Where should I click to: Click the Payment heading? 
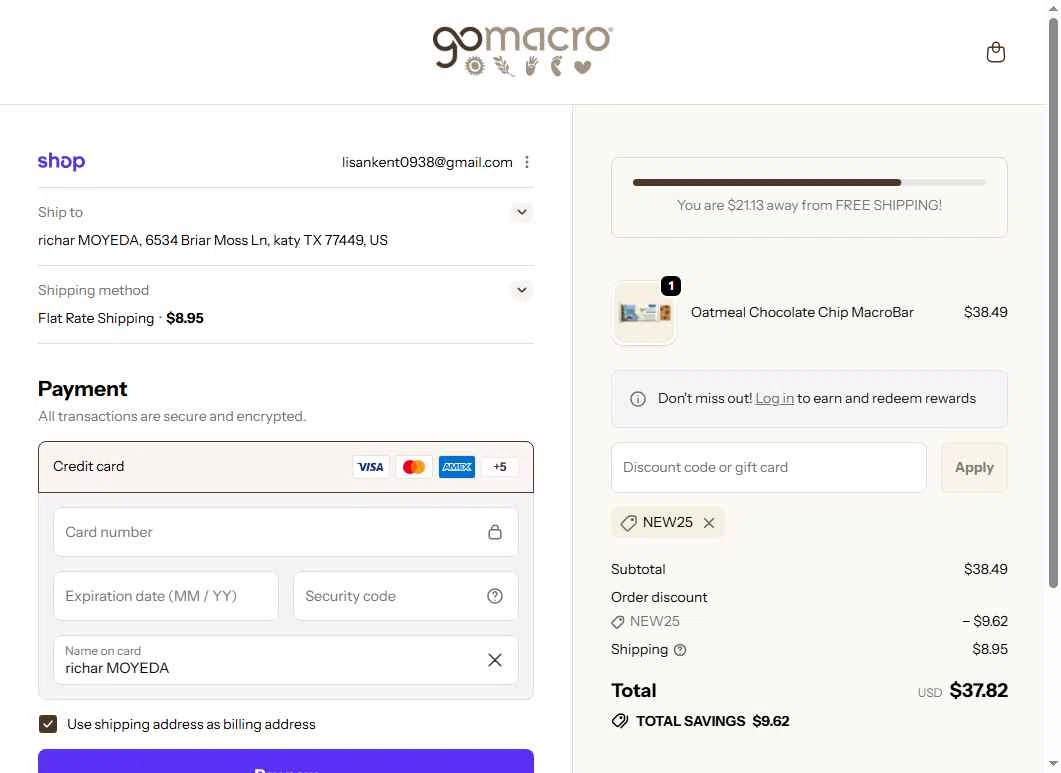pos(83,389)
